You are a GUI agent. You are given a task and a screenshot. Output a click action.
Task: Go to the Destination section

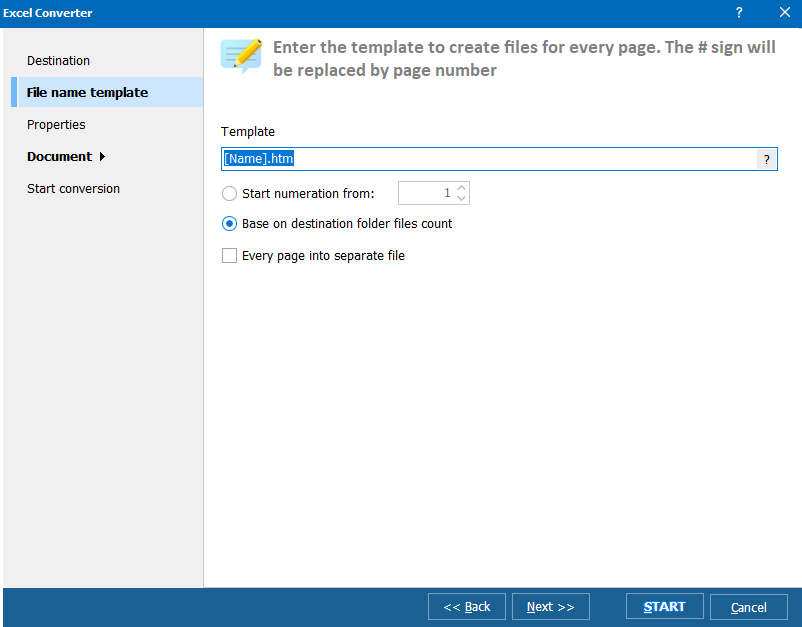(x=58, y=61)
